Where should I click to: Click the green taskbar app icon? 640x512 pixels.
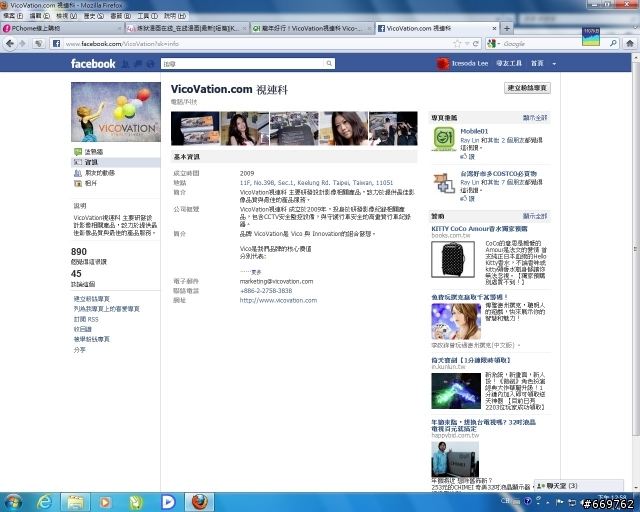(136, 502)
